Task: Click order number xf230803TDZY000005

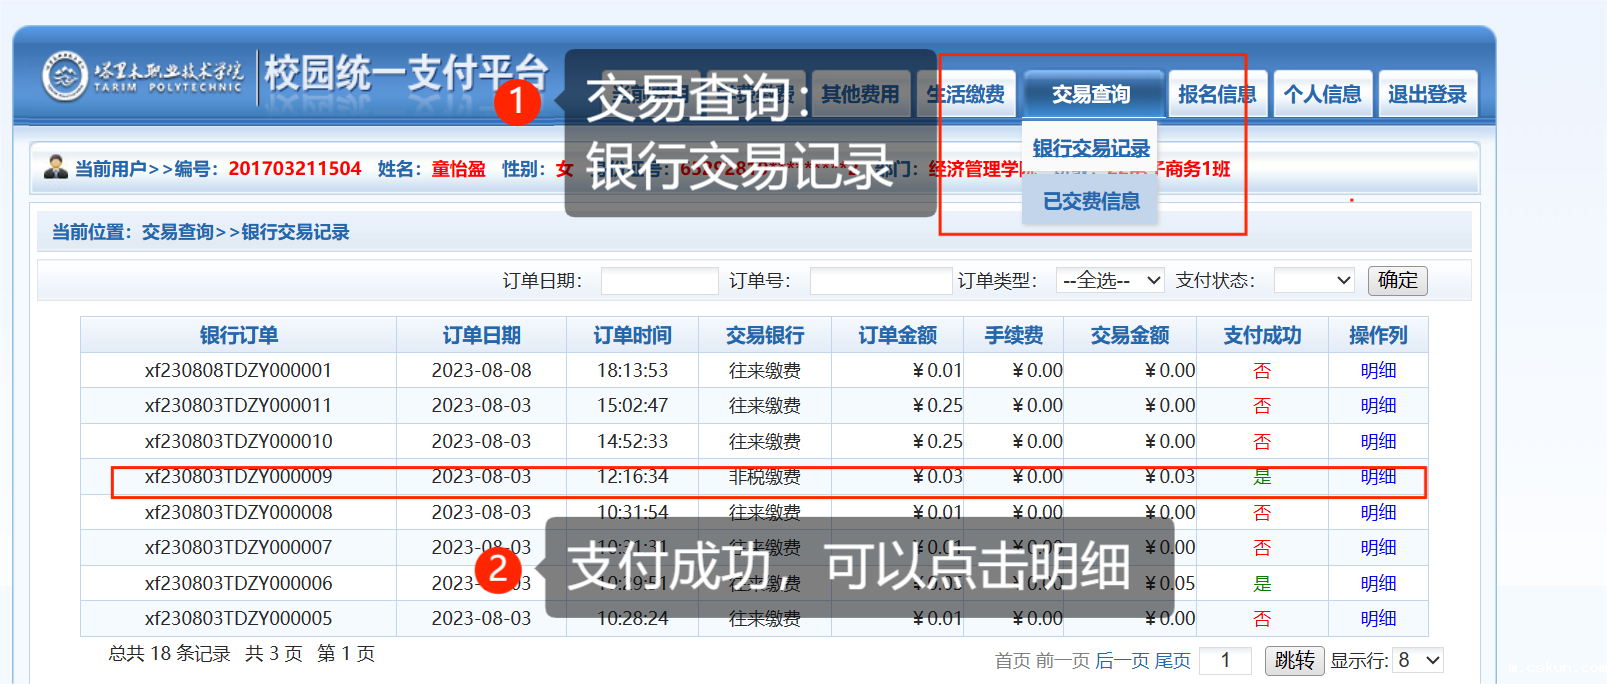Action: 238,618
